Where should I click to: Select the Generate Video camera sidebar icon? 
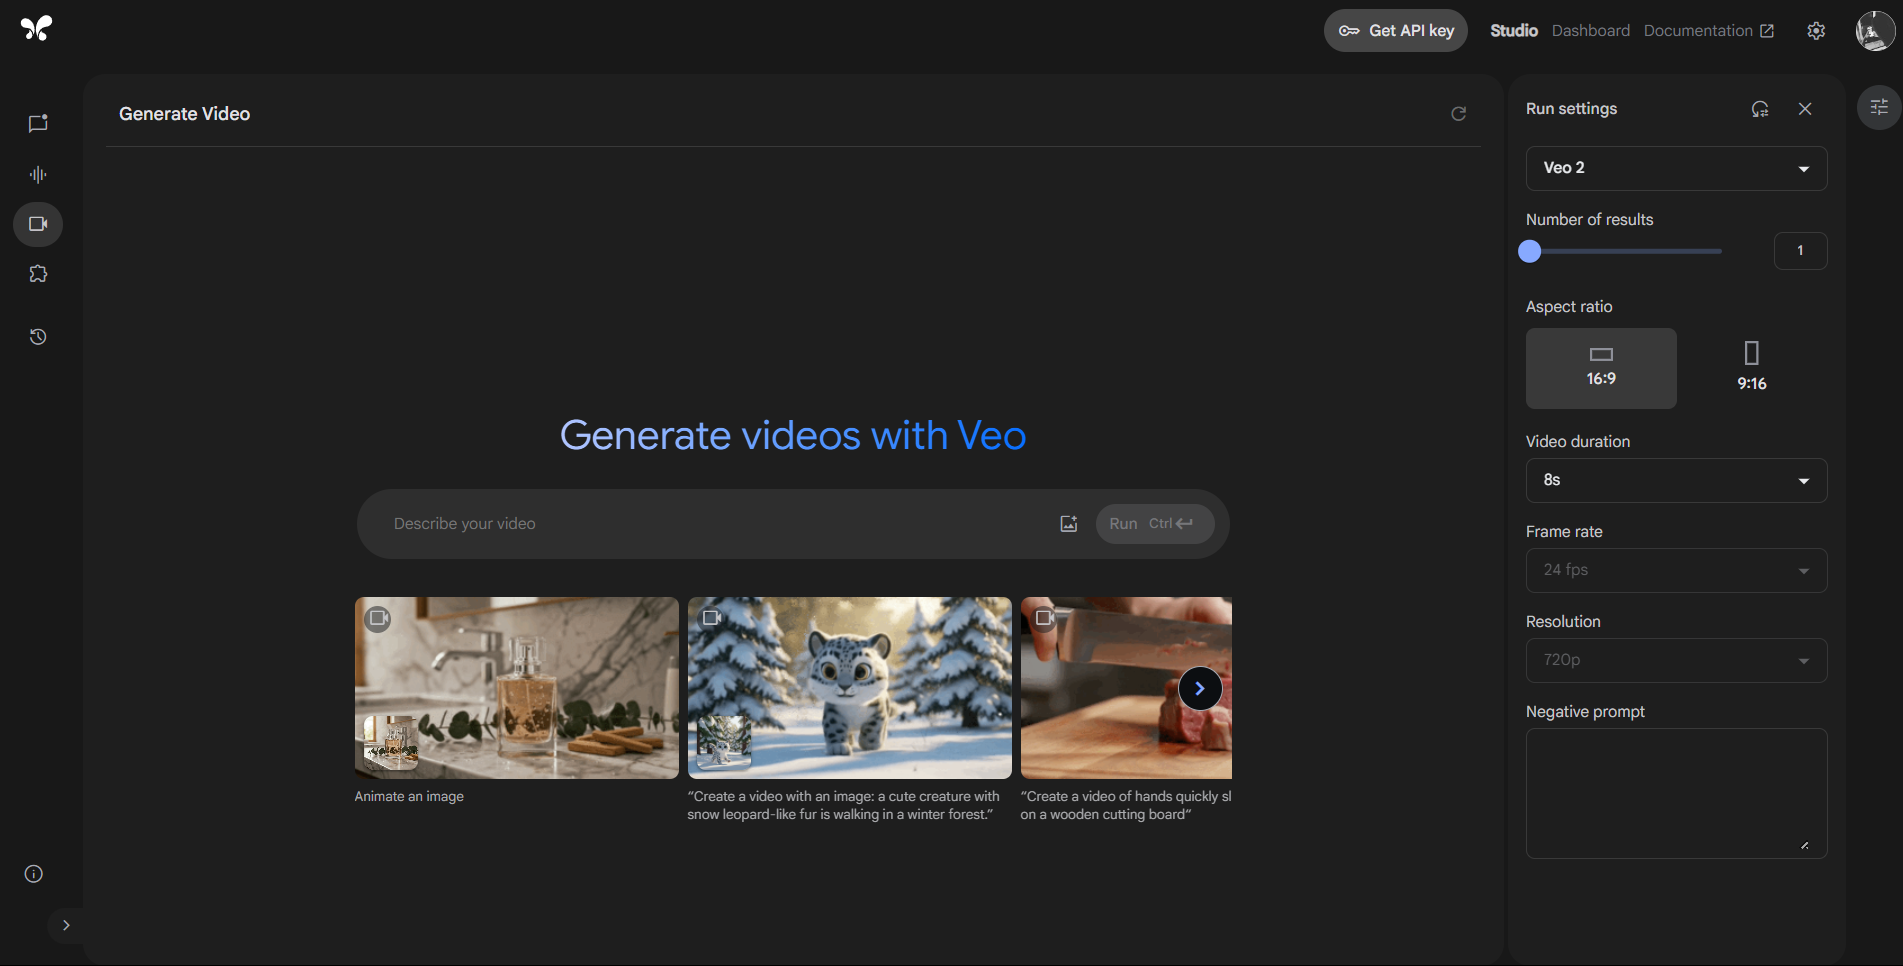coord(38,224)
